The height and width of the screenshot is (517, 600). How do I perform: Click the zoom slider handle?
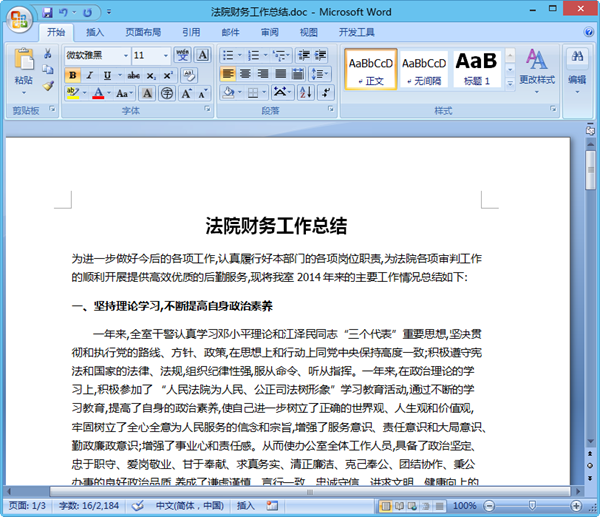click(x=532, y=506)
